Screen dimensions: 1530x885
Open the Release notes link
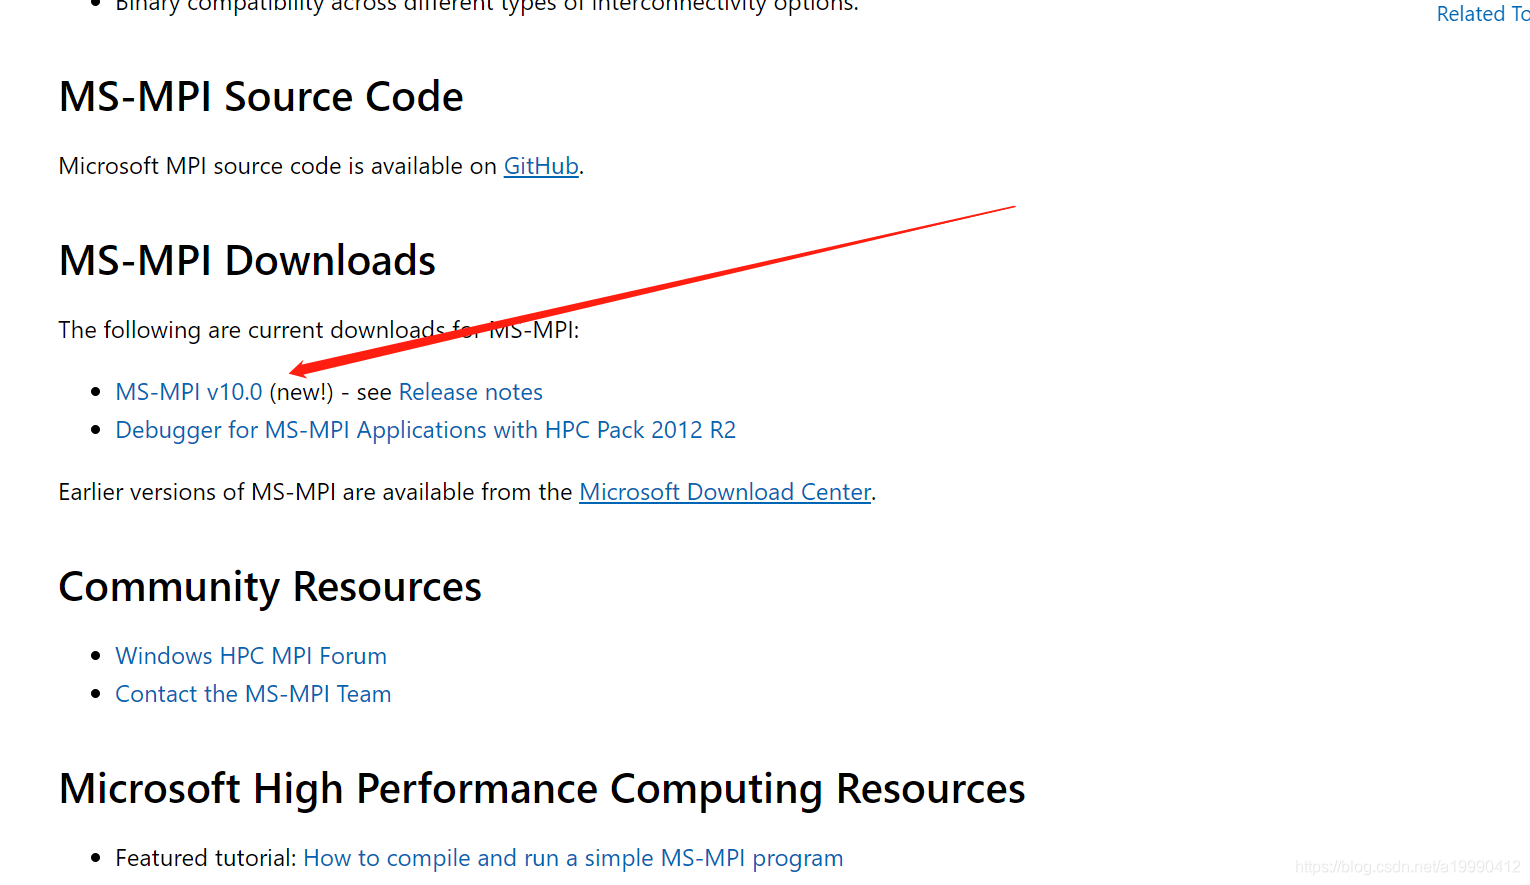pyautogui.click(x=471, y=392)
